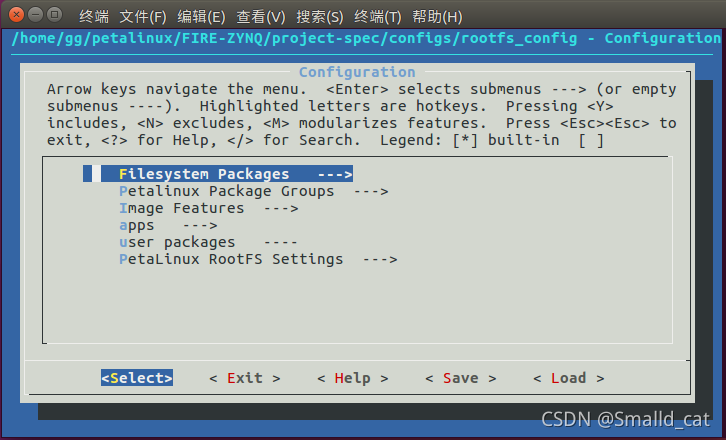Viewport: 726px width, 440px height.
Task: Click the 'Arrow keys navigate the menu' help text
Action: [177, 88]
